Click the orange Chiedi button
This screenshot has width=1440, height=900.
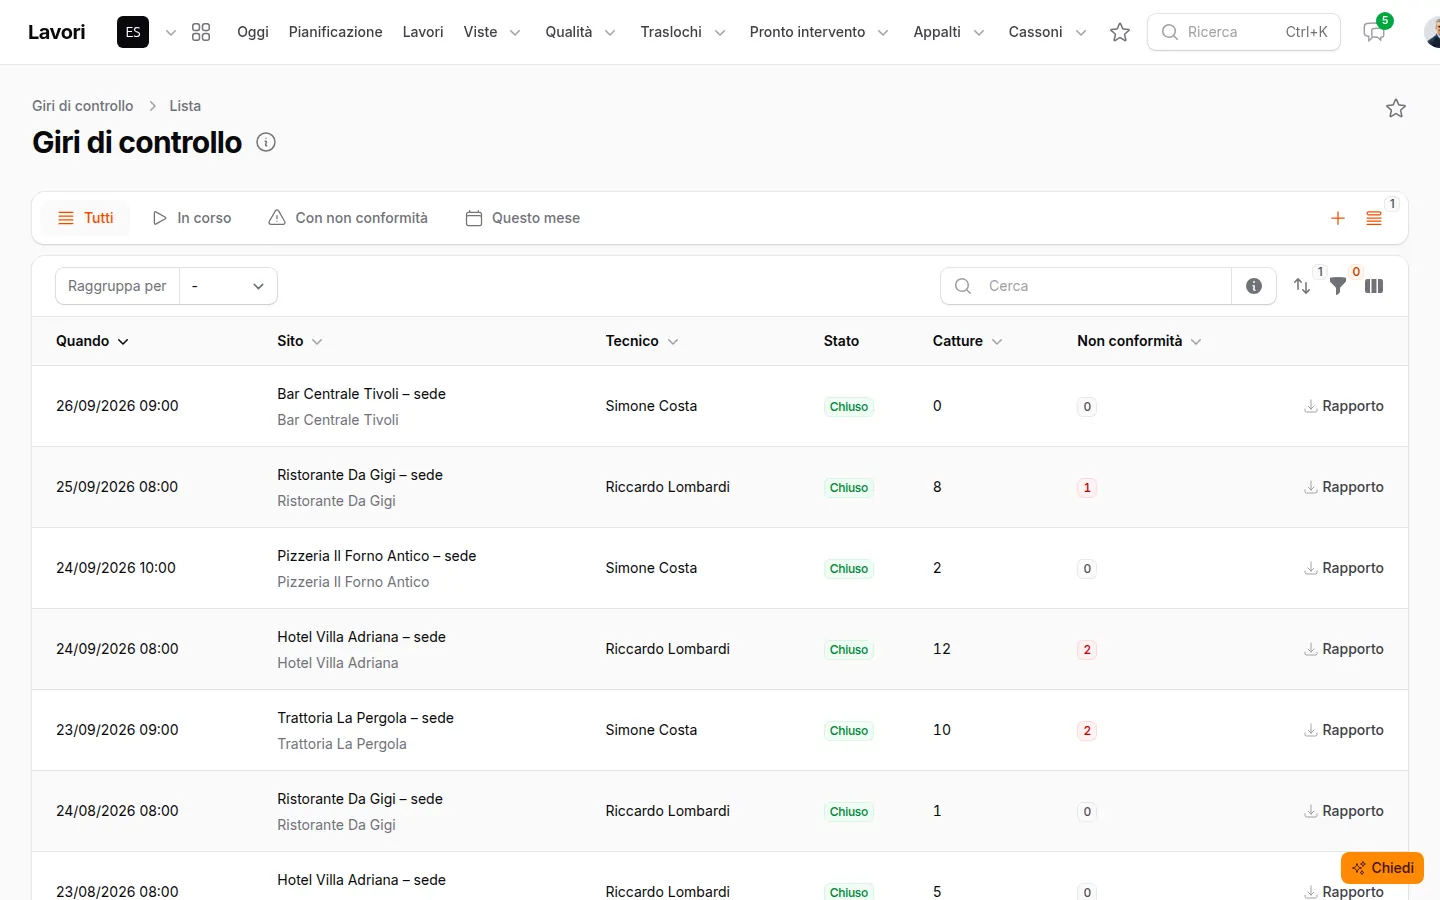point(1382,868)
